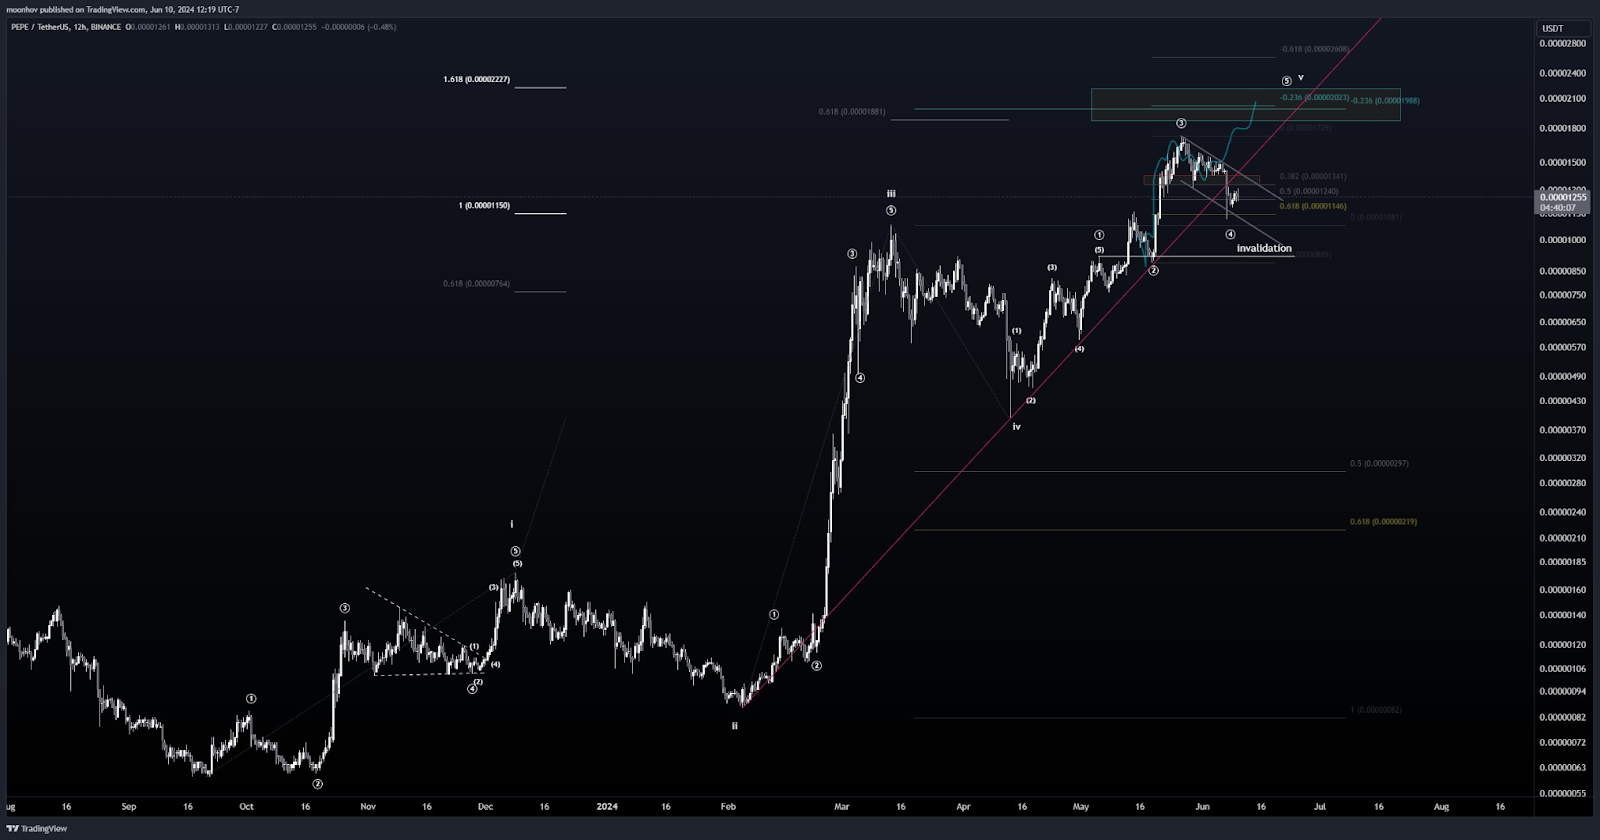Click 0.00001800 on the price axis
The height and width of the screenshot is (840, 1600).
(1563, 129)
